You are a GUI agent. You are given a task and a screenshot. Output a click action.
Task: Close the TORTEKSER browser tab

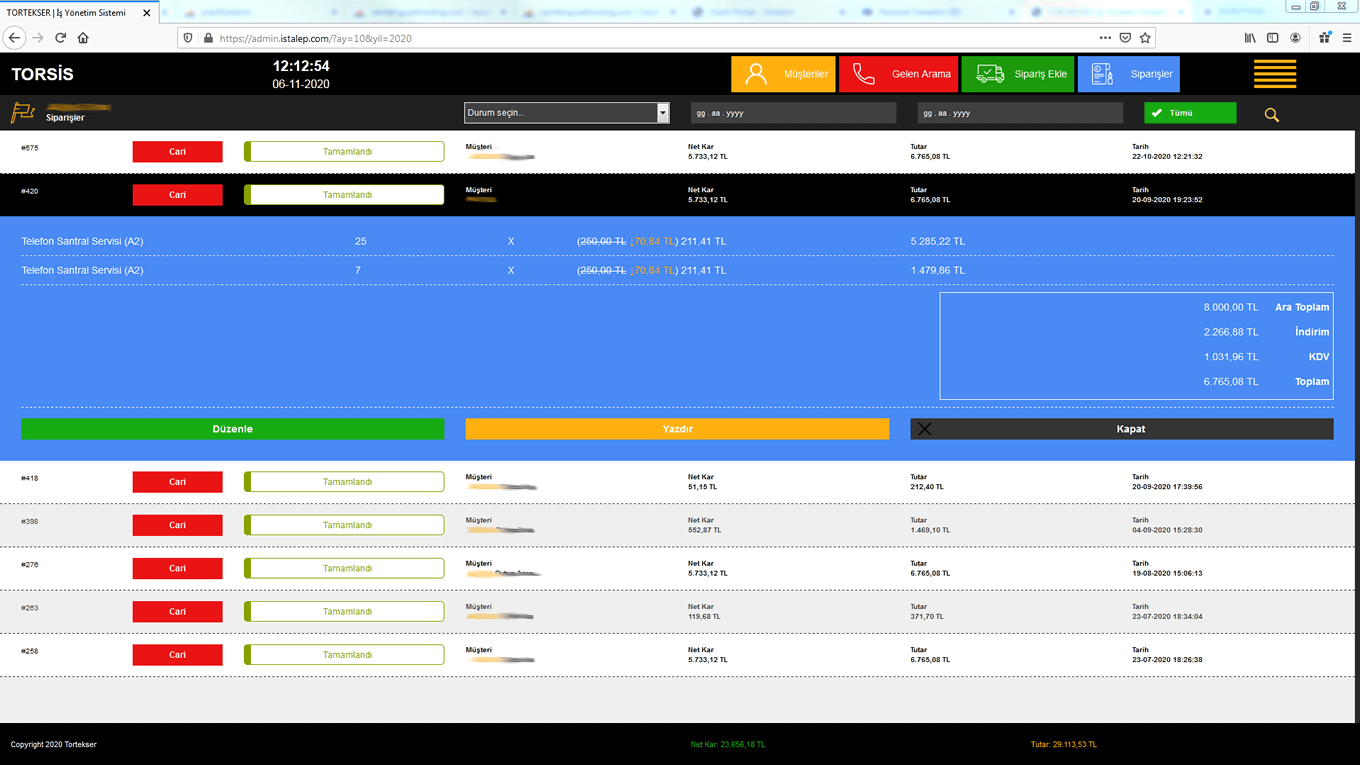[x=147, y=13]
